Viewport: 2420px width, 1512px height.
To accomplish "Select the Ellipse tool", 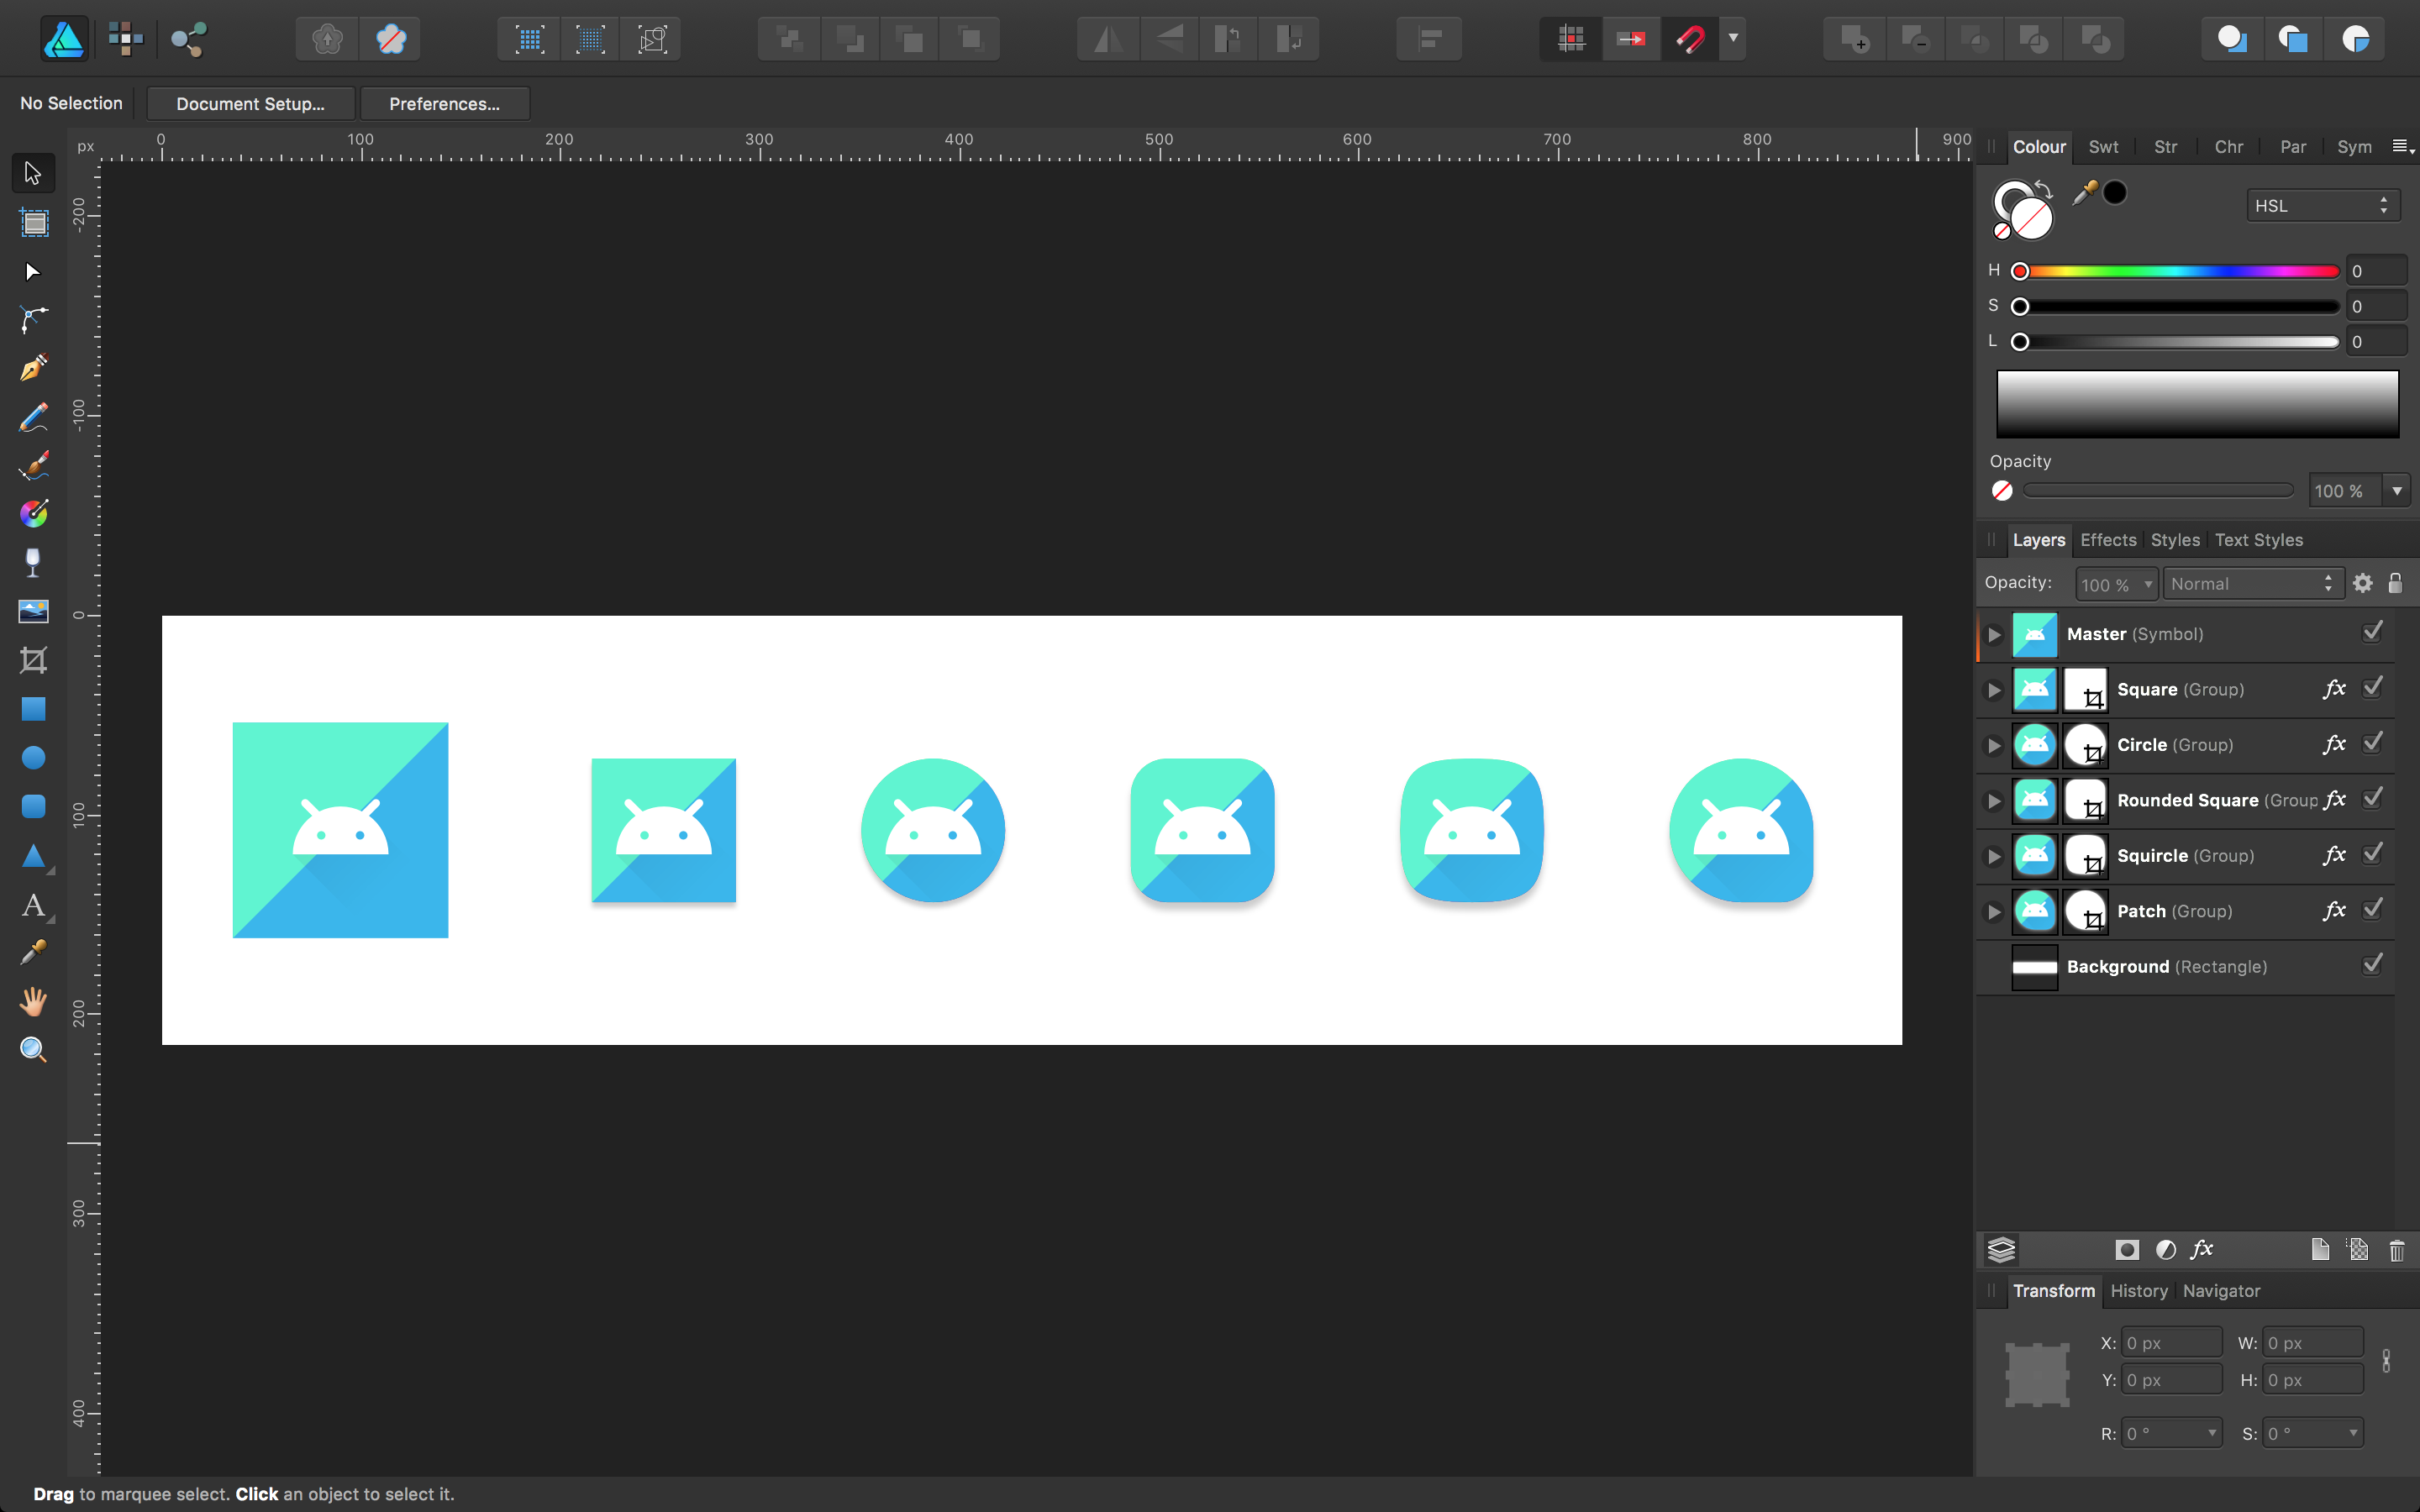I will pos(33,757).
